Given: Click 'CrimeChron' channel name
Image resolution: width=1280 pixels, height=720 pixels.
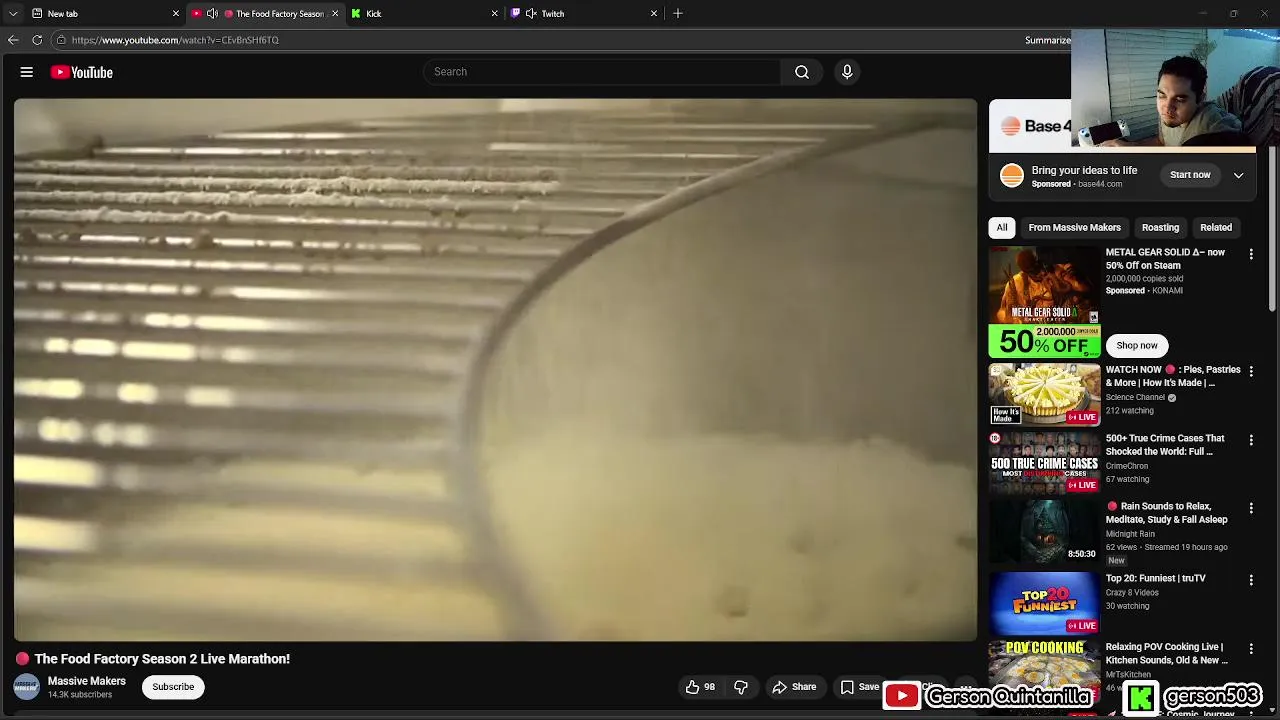Looking at the screenshot, I should coord(1127,466).
